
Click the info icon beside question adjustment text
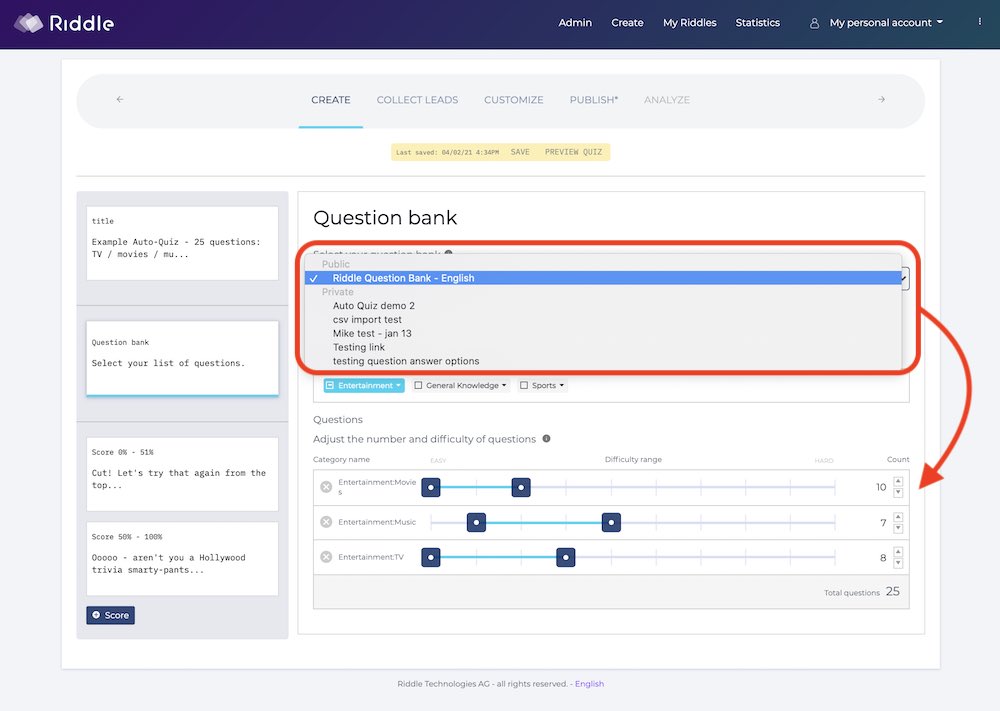pos(547,439)
